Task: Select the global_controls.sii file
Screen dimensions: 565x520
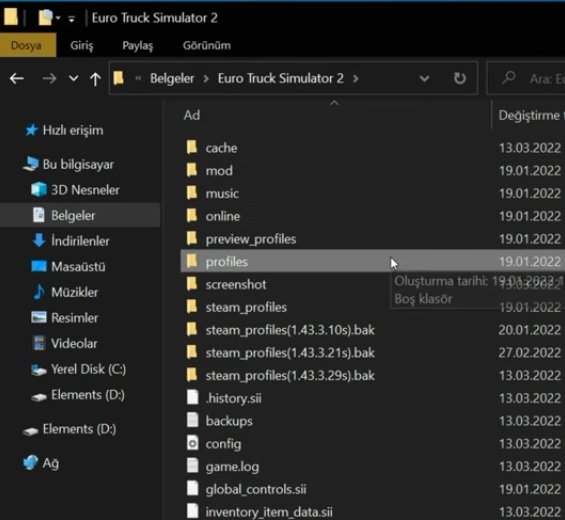Action: 256,489
